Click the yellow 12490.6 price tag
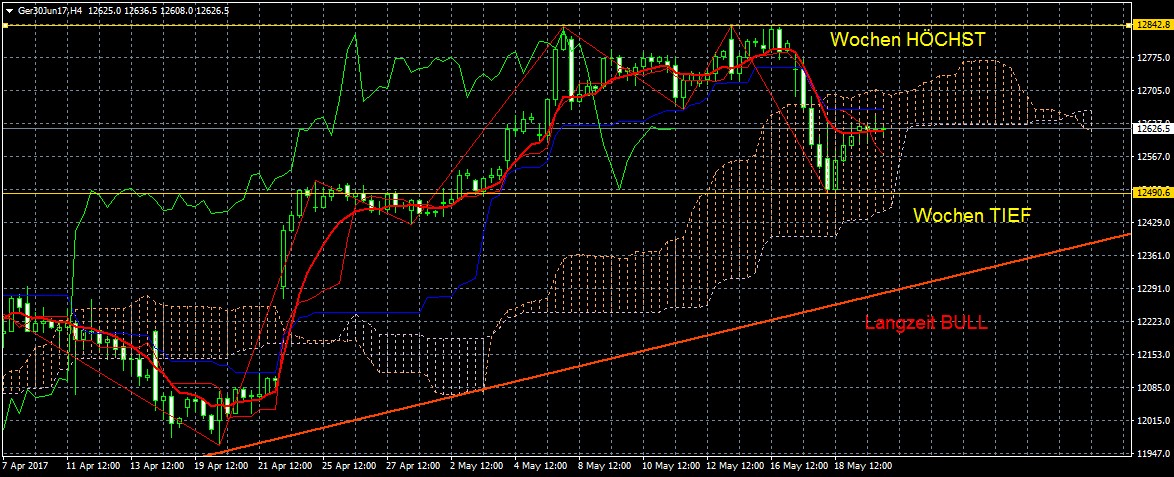Image resolution: width=1174 pixels, height=477 pixels. tap(1153, 193)
